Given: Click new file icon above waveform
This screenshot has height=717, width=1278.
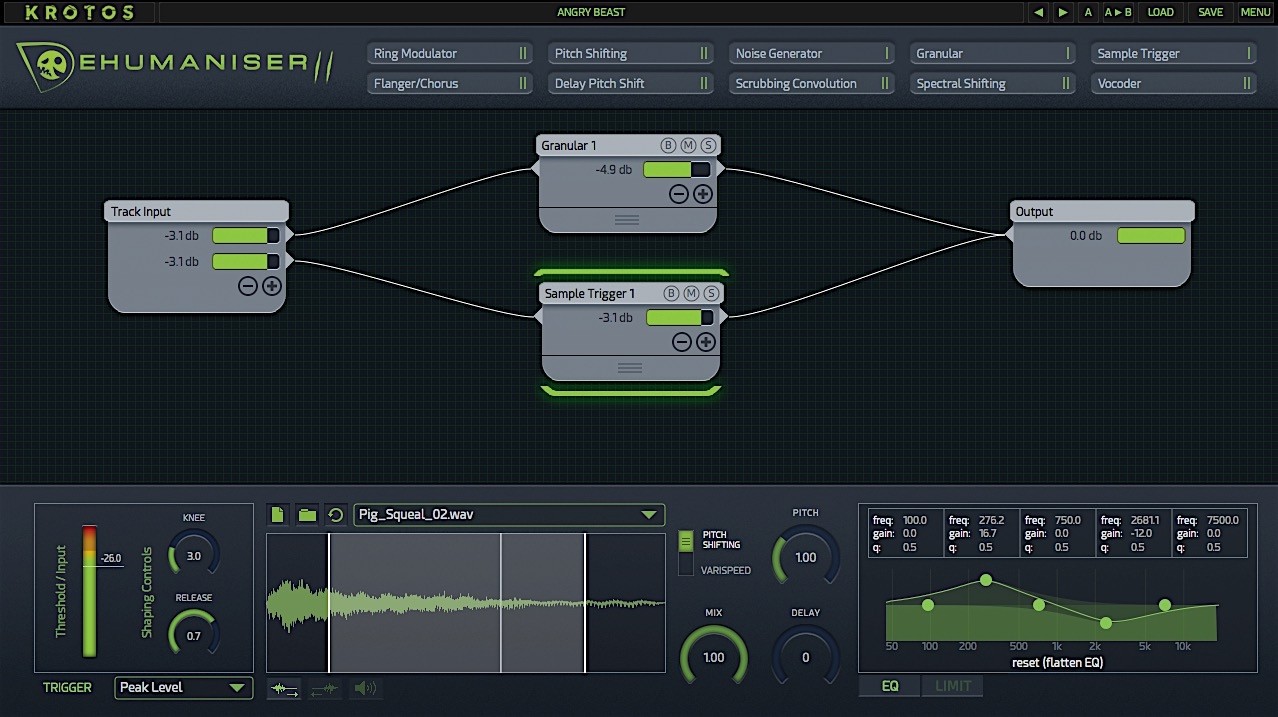Looking at the screenshot, I should tap(278, 515).
